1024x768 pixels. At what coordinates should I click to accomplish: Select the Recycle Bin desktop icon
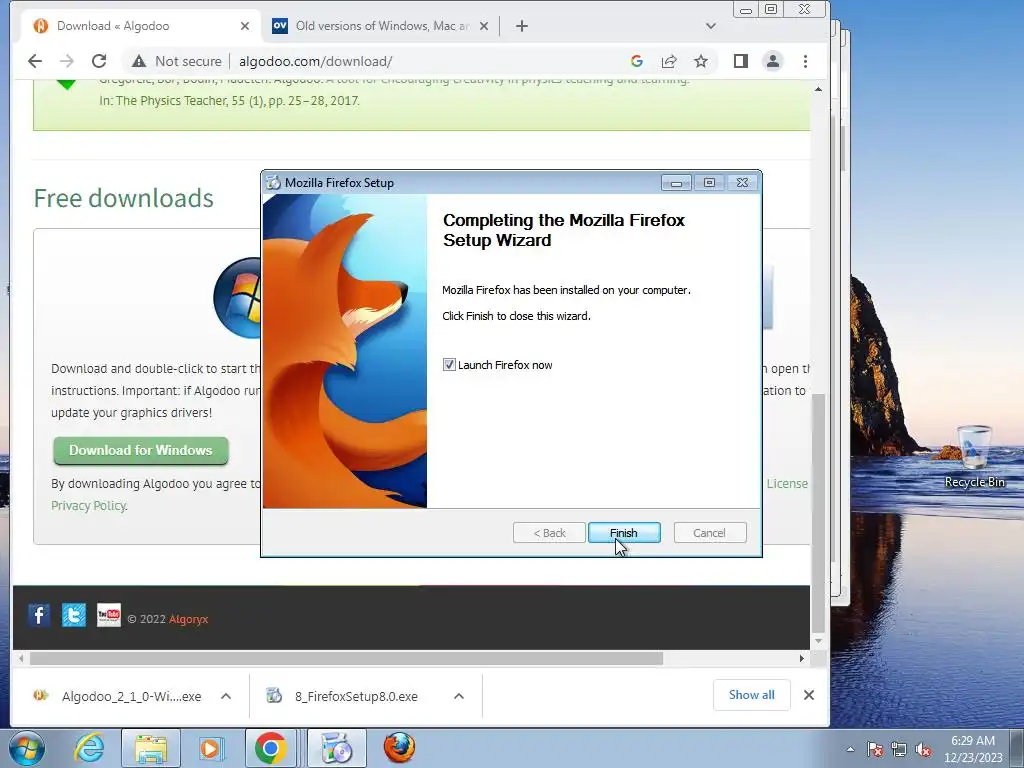tap(974, 456)
